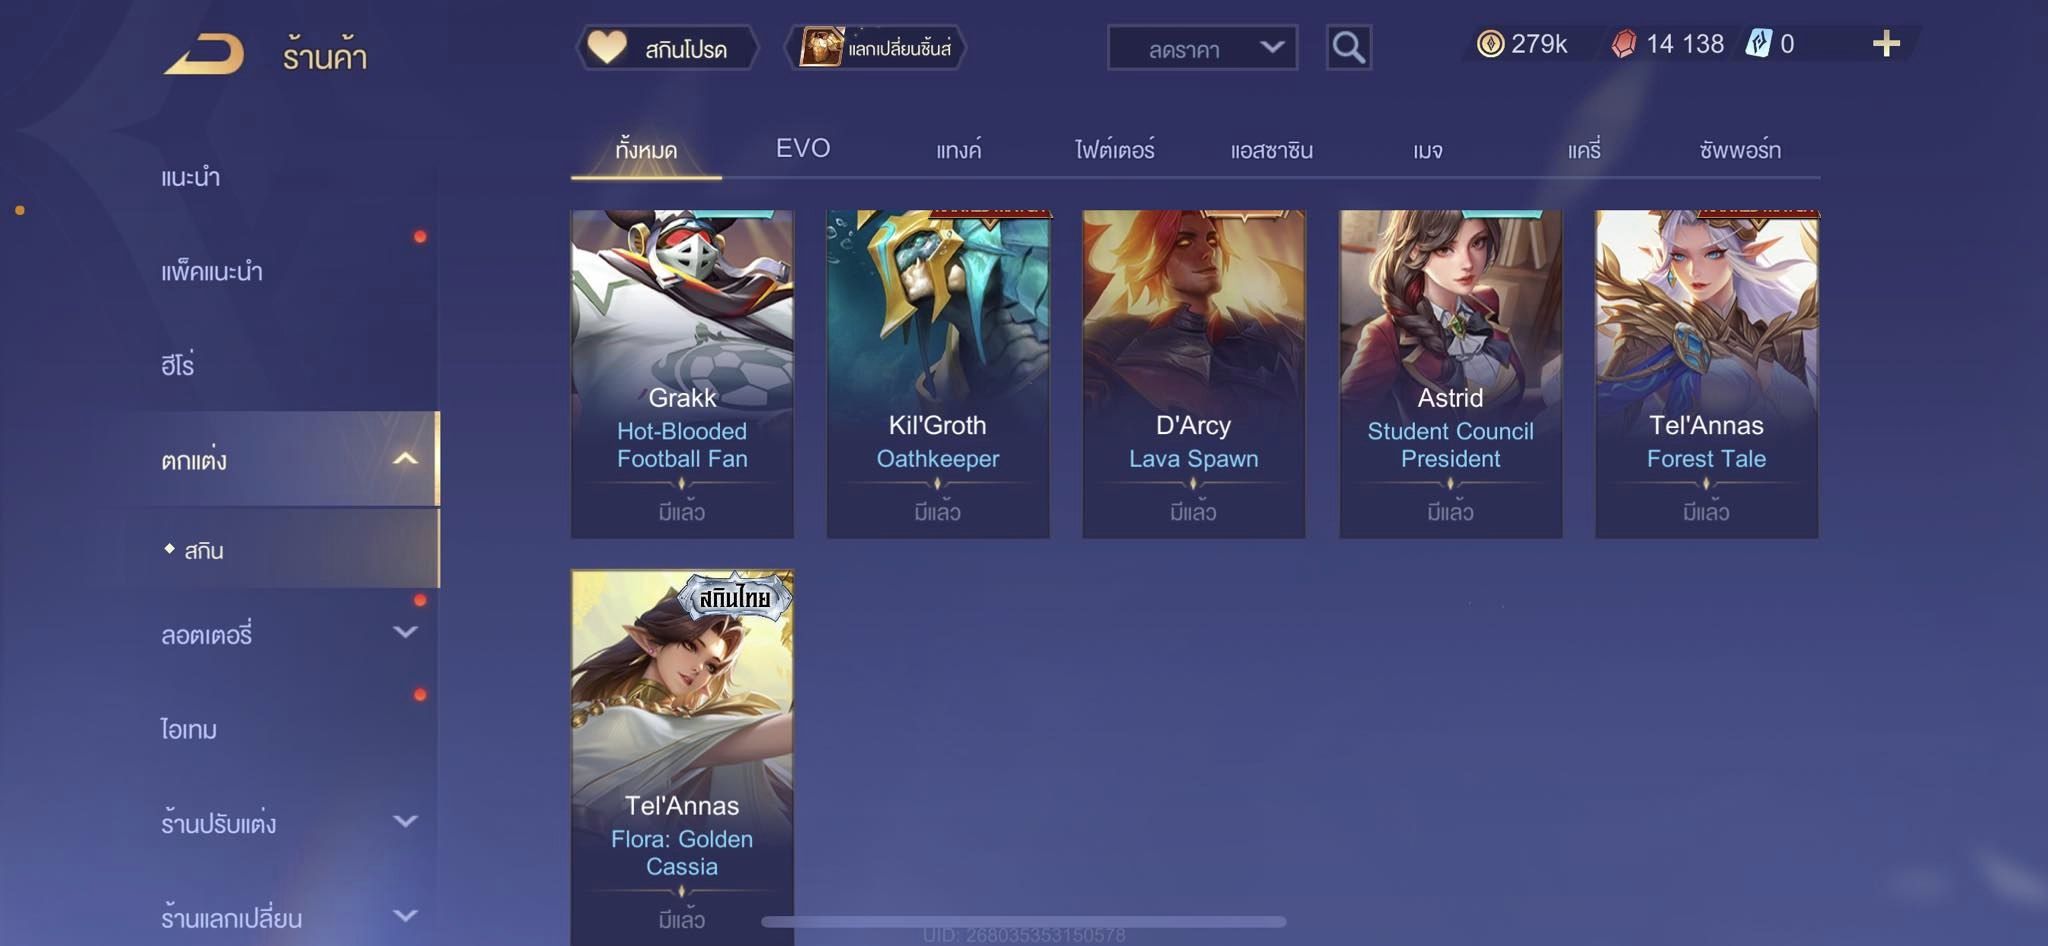
Task: Switch to the แอสซาซิน tab
Action: pos(1271,150)
